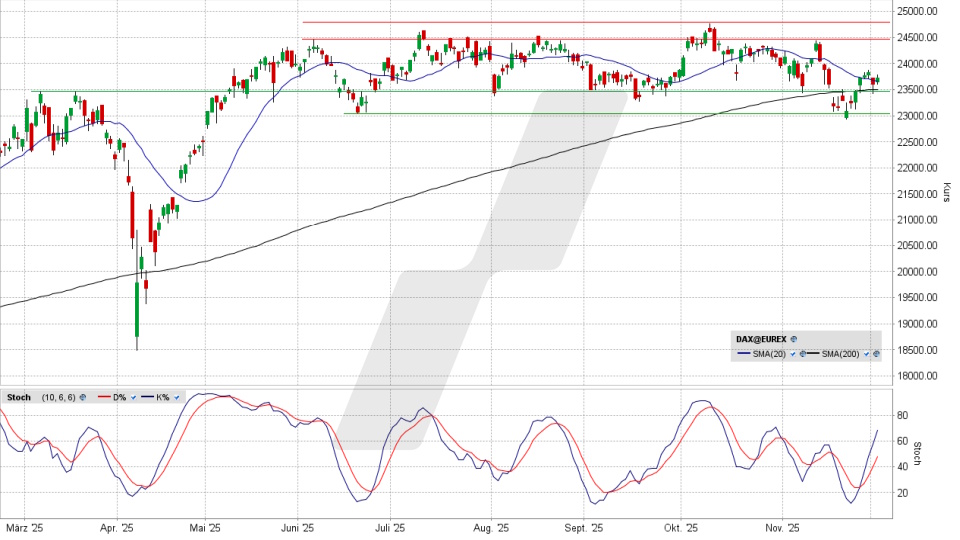Image resolution: width=960 pixels, height=540 pixels.
Task: Open the Stoch indicator settings globe icon
Action: [x=82, y=397]
